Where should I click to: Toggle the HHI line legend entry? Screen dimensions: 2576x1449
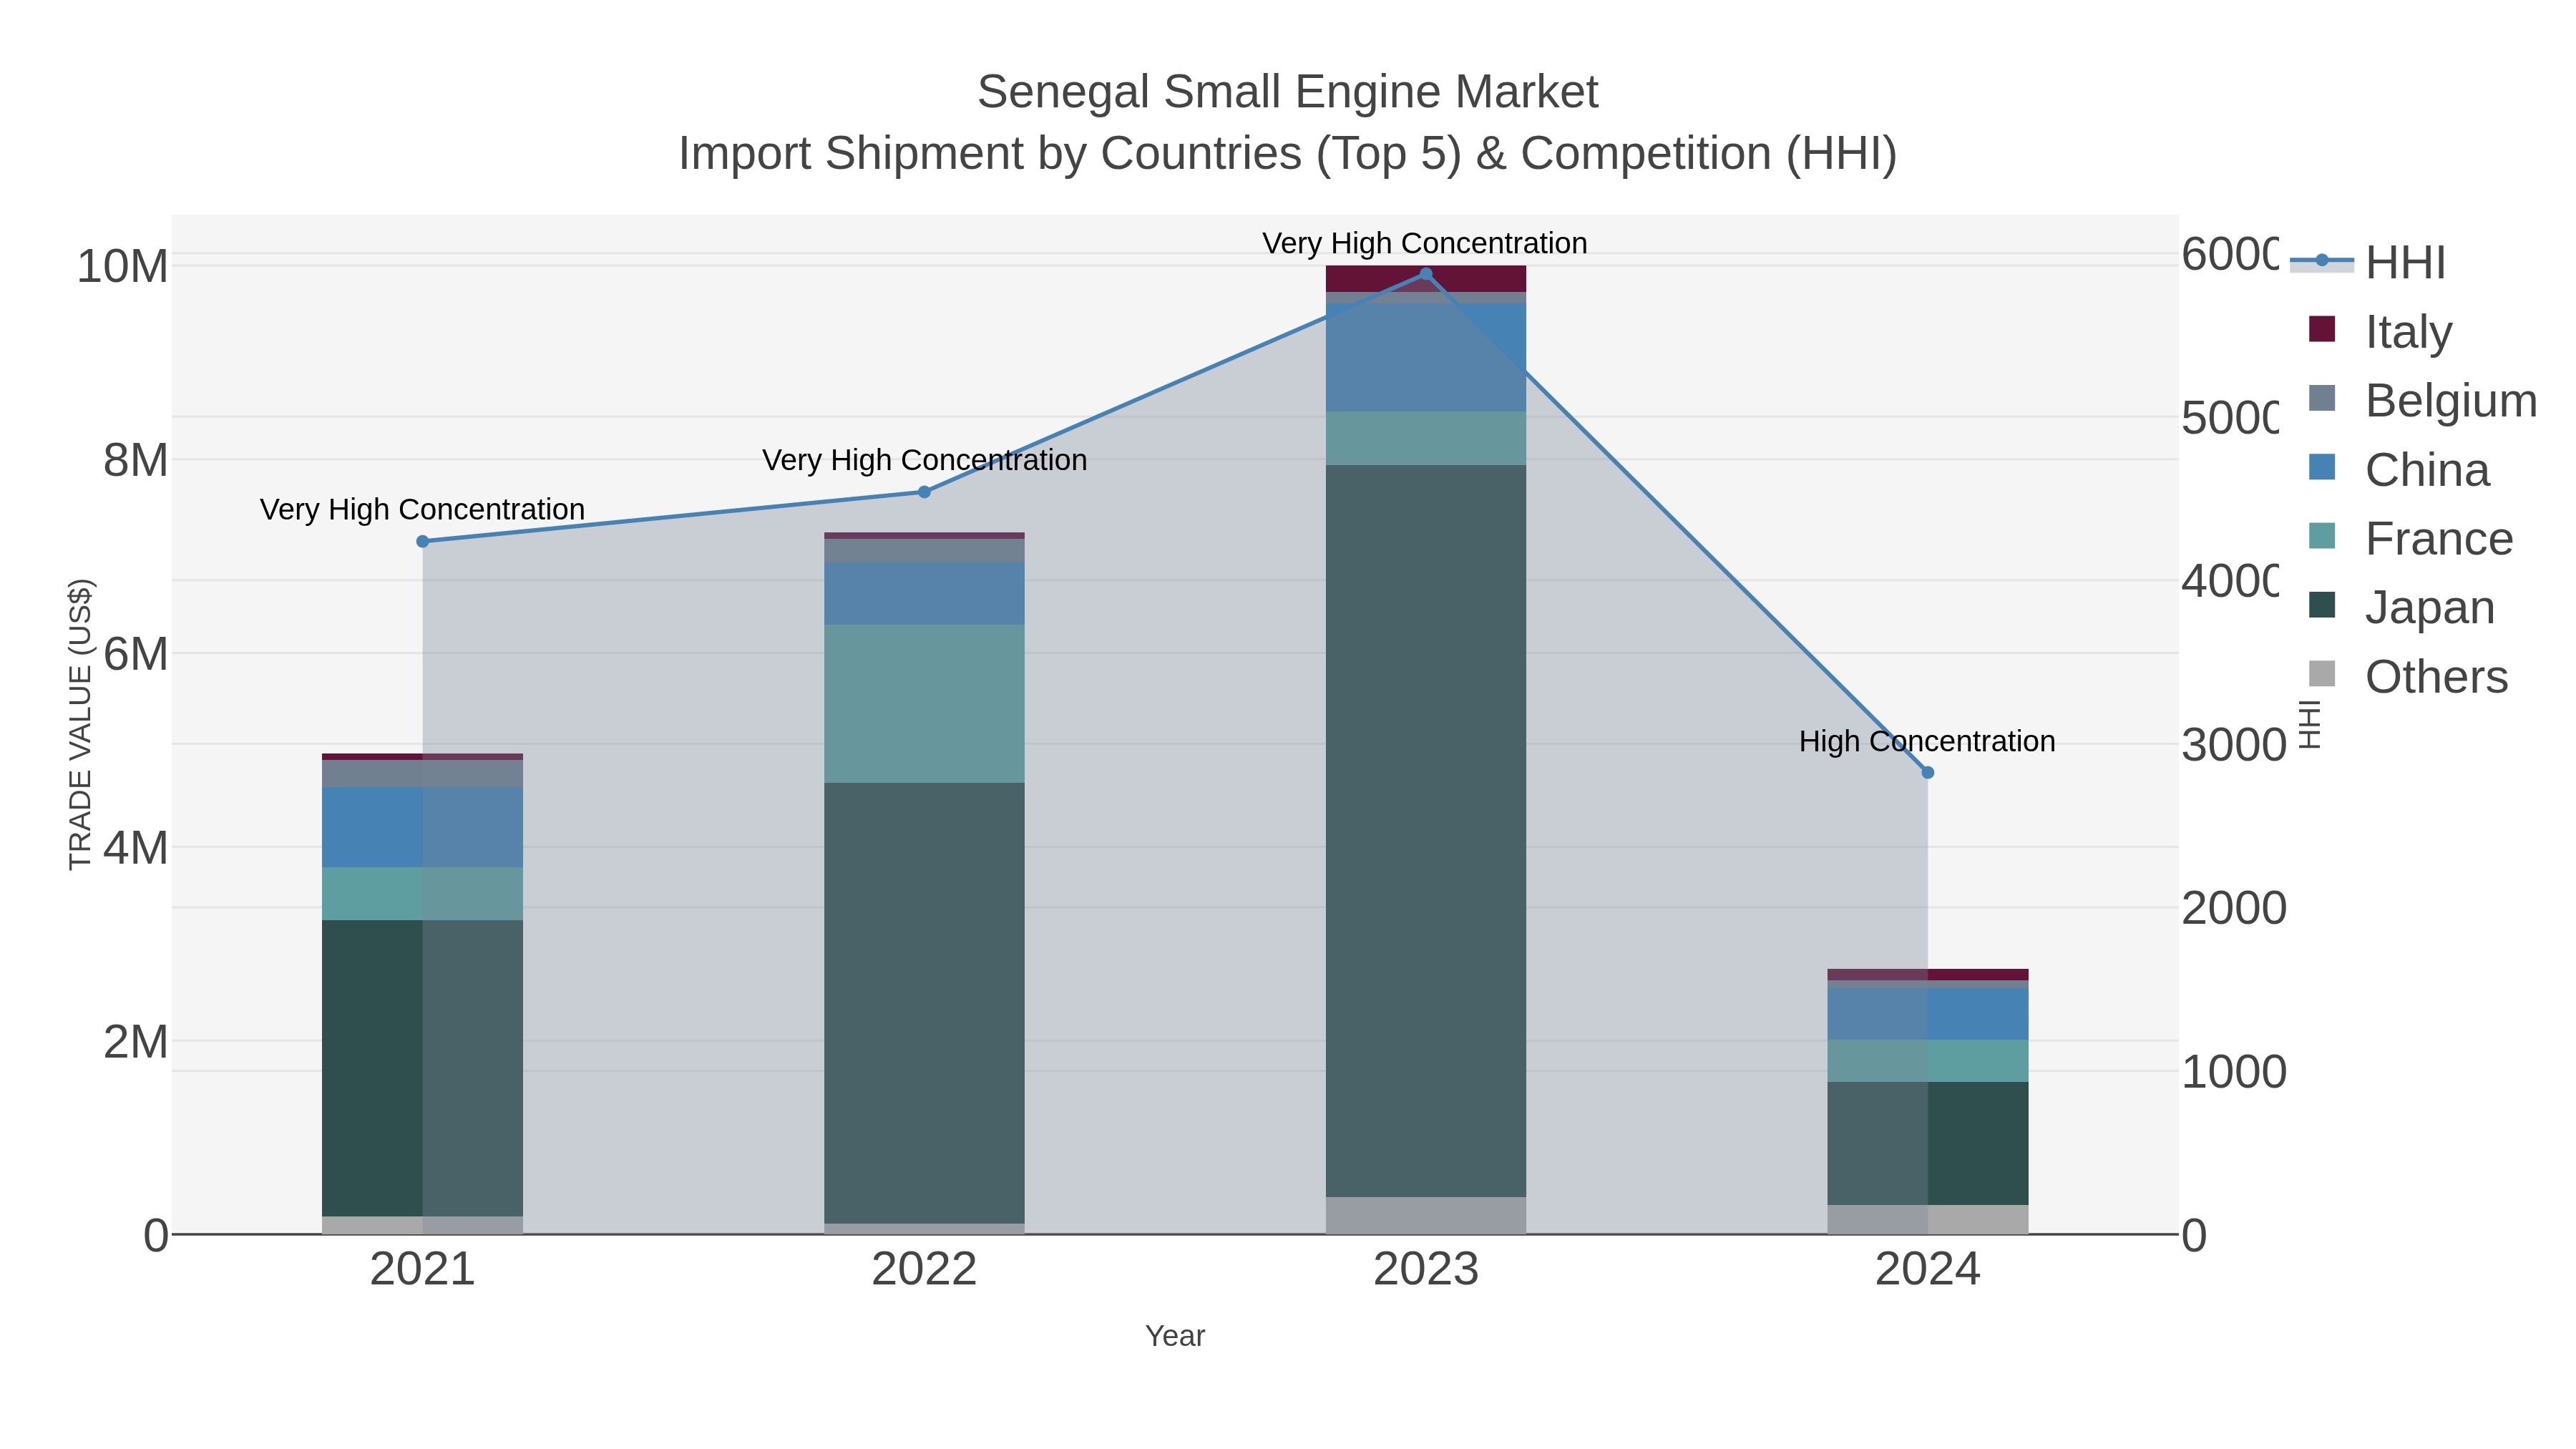pos(2368,262)
